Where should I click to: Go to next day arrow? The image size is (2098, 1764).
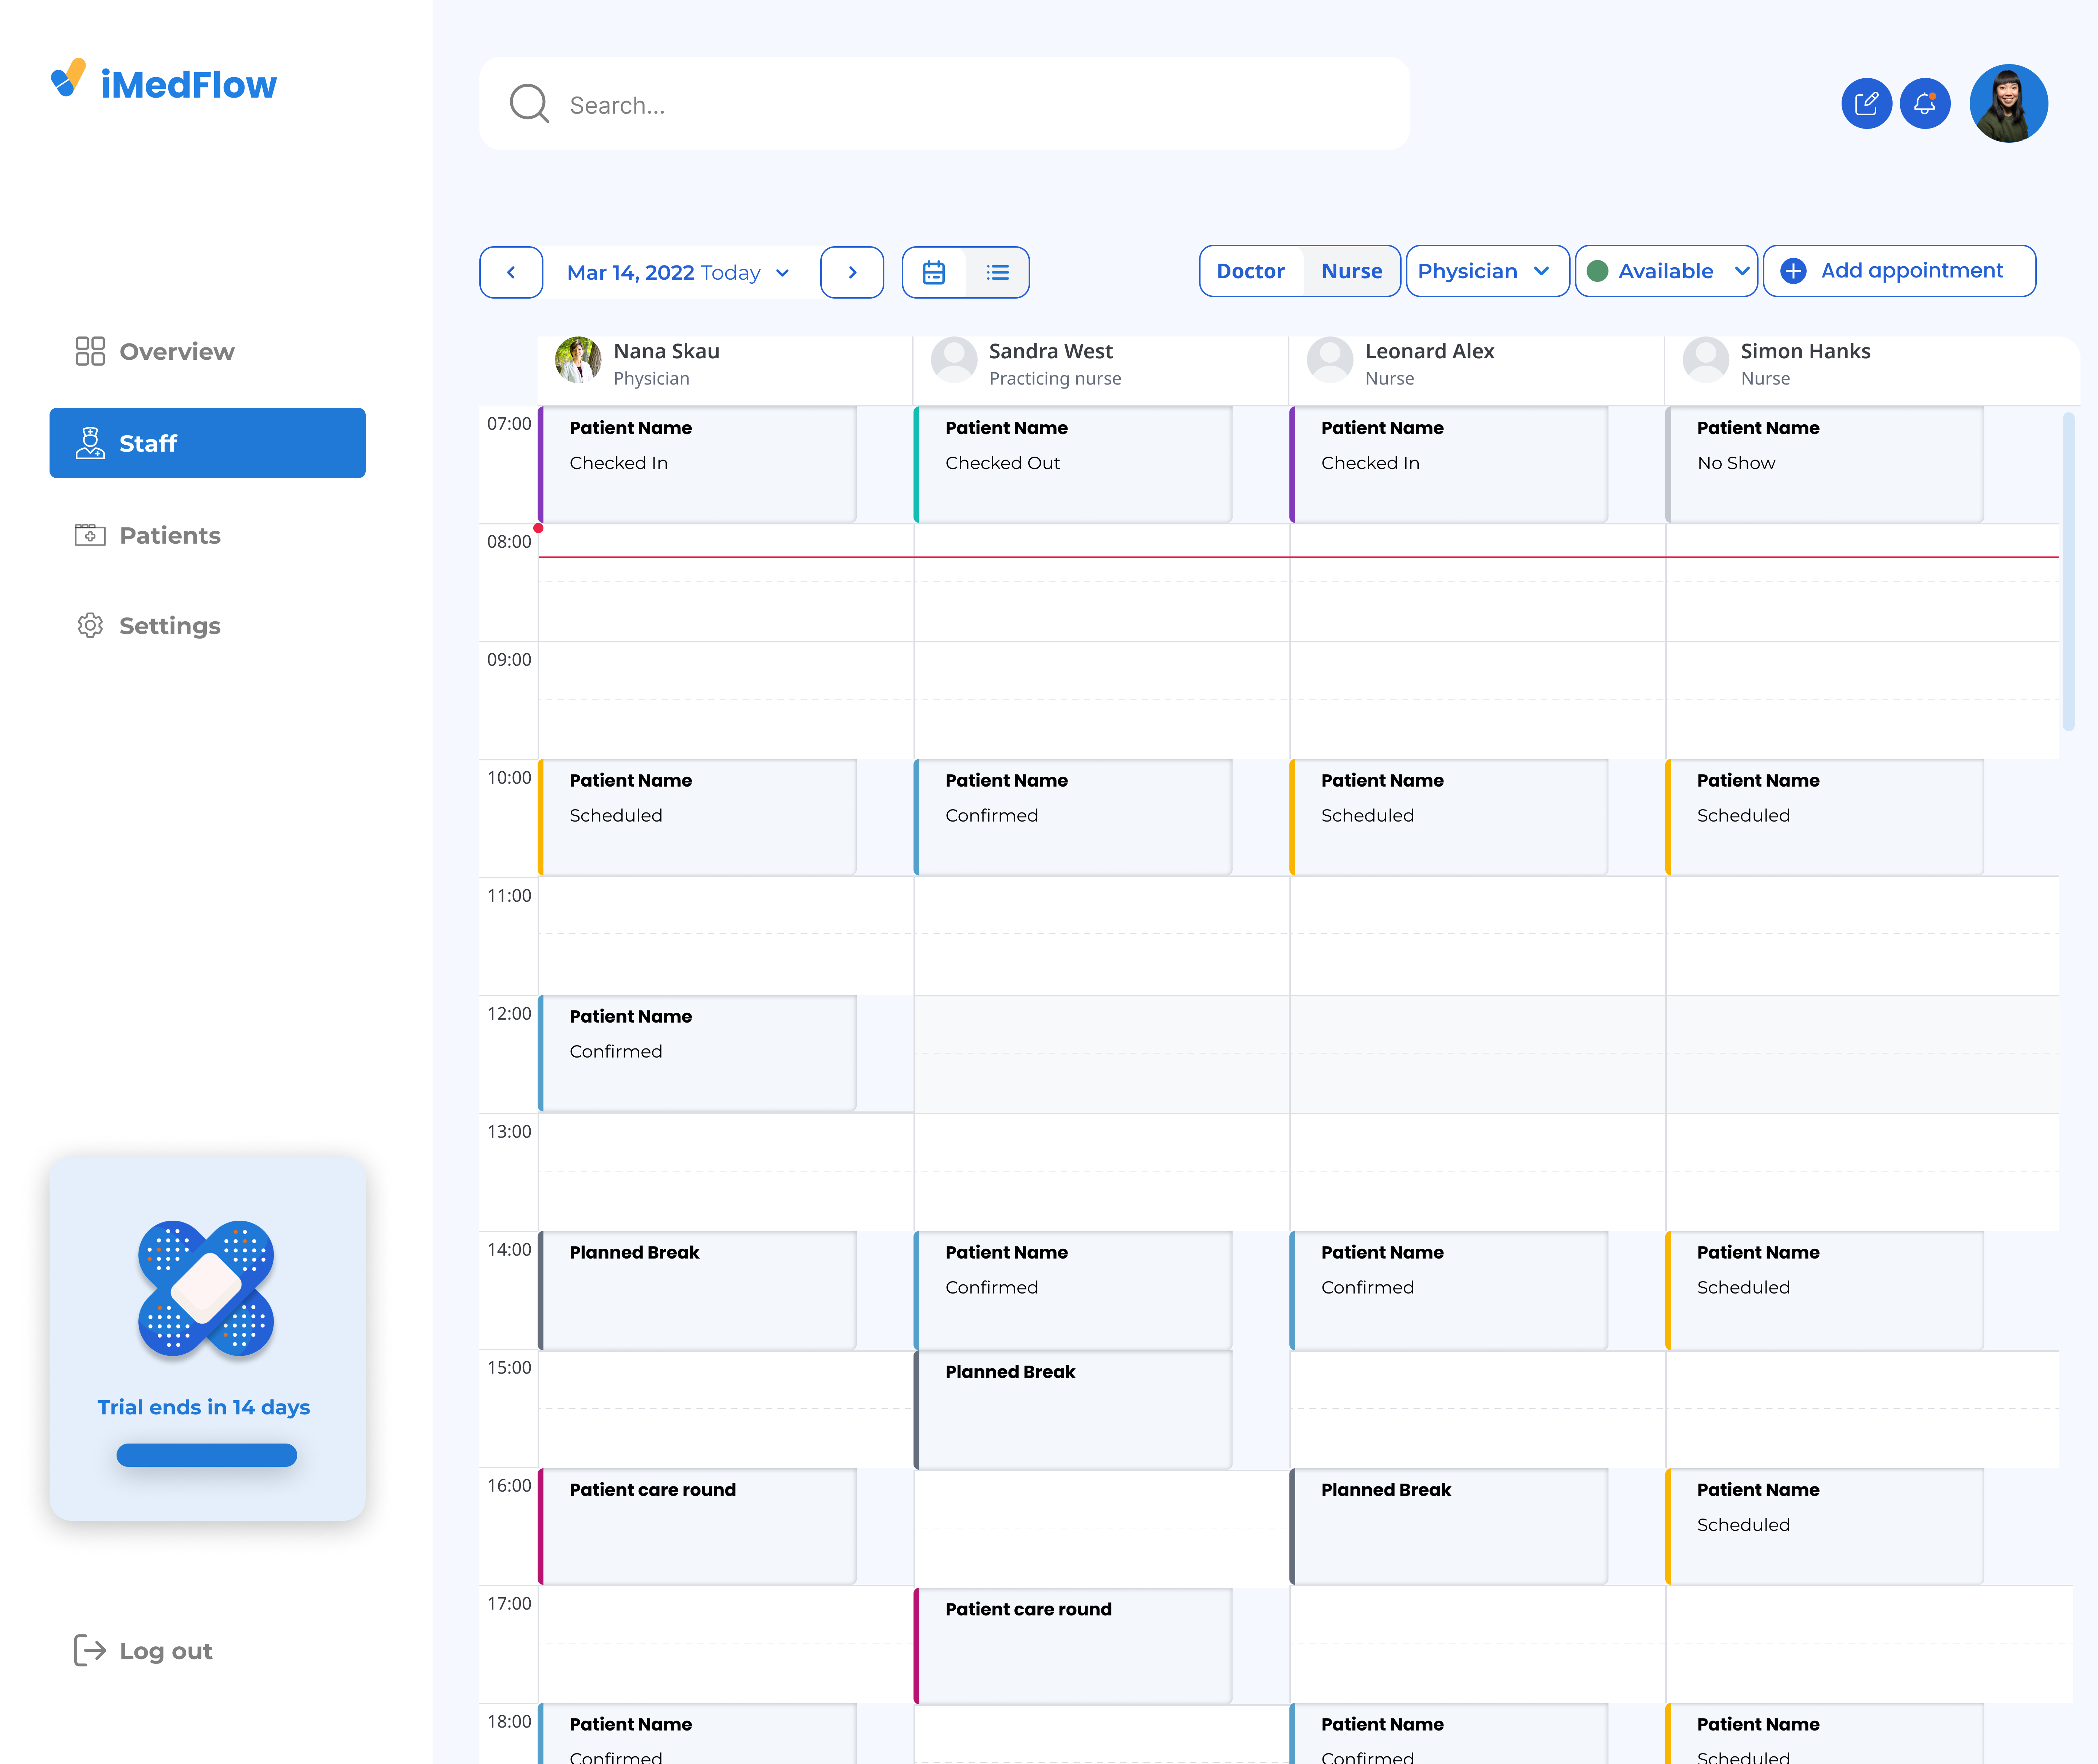tap(852, 272)
